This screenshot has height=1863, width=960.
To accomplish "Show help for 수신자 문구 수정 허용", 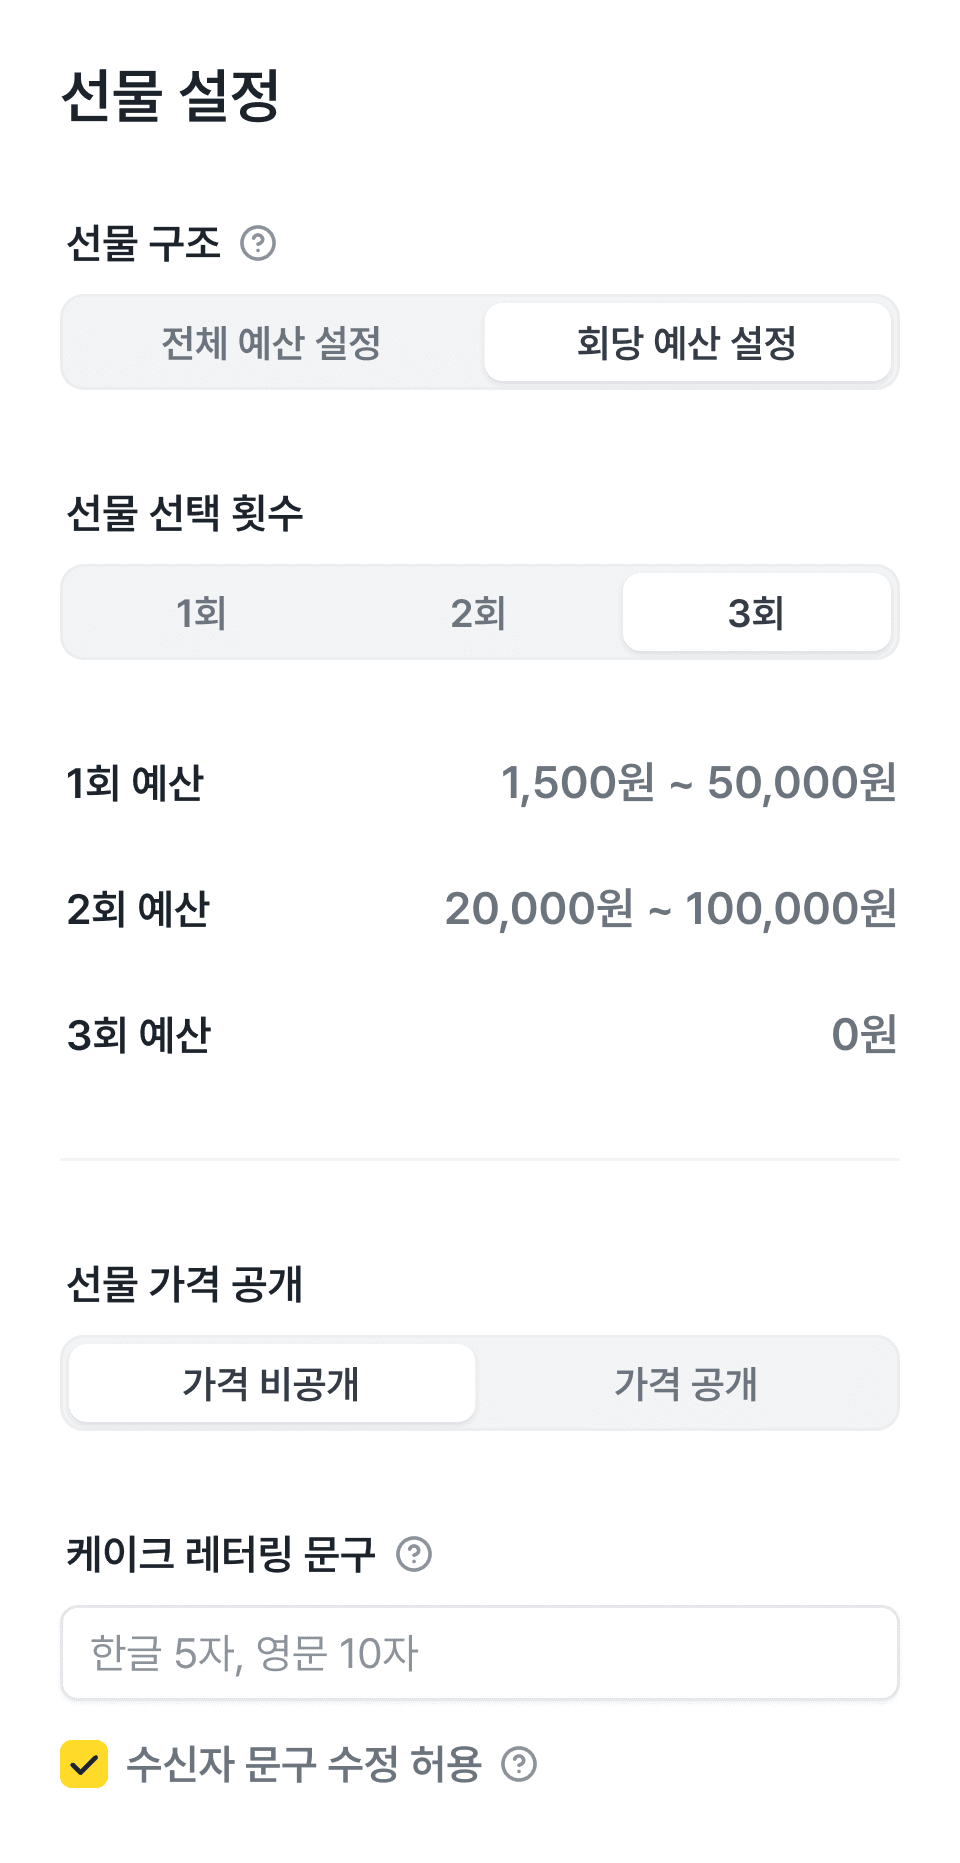I will click(x=519, y=1764).
